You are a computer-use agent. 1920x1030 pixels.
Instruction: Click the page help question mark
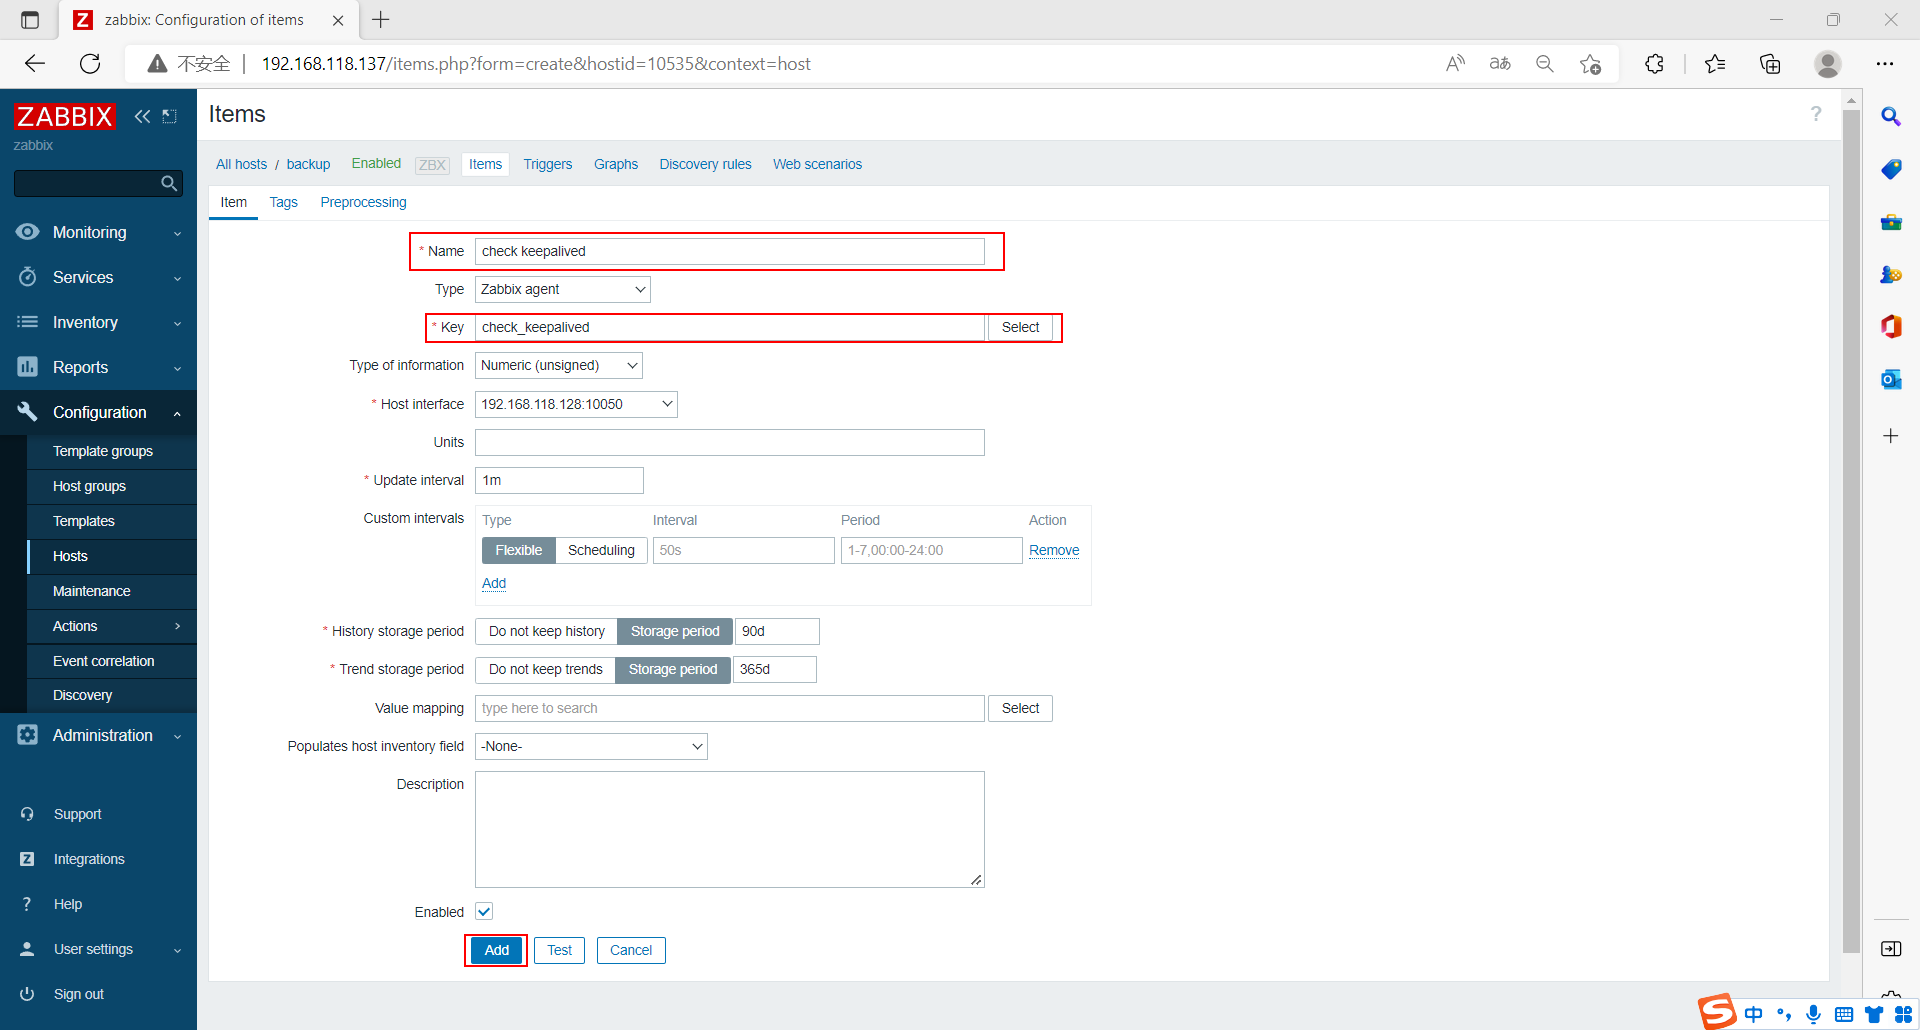(x=1816, y=114)
